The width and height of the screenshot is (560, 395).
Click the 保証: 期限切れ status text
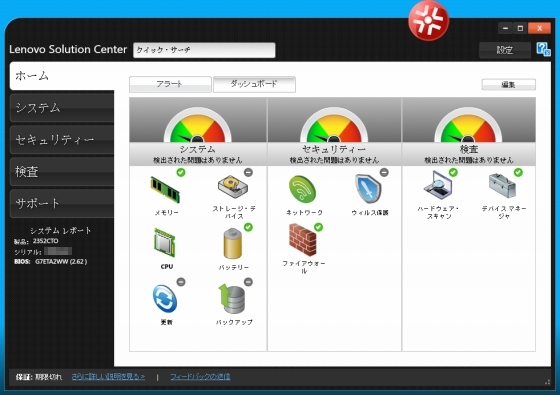[39, 377]
